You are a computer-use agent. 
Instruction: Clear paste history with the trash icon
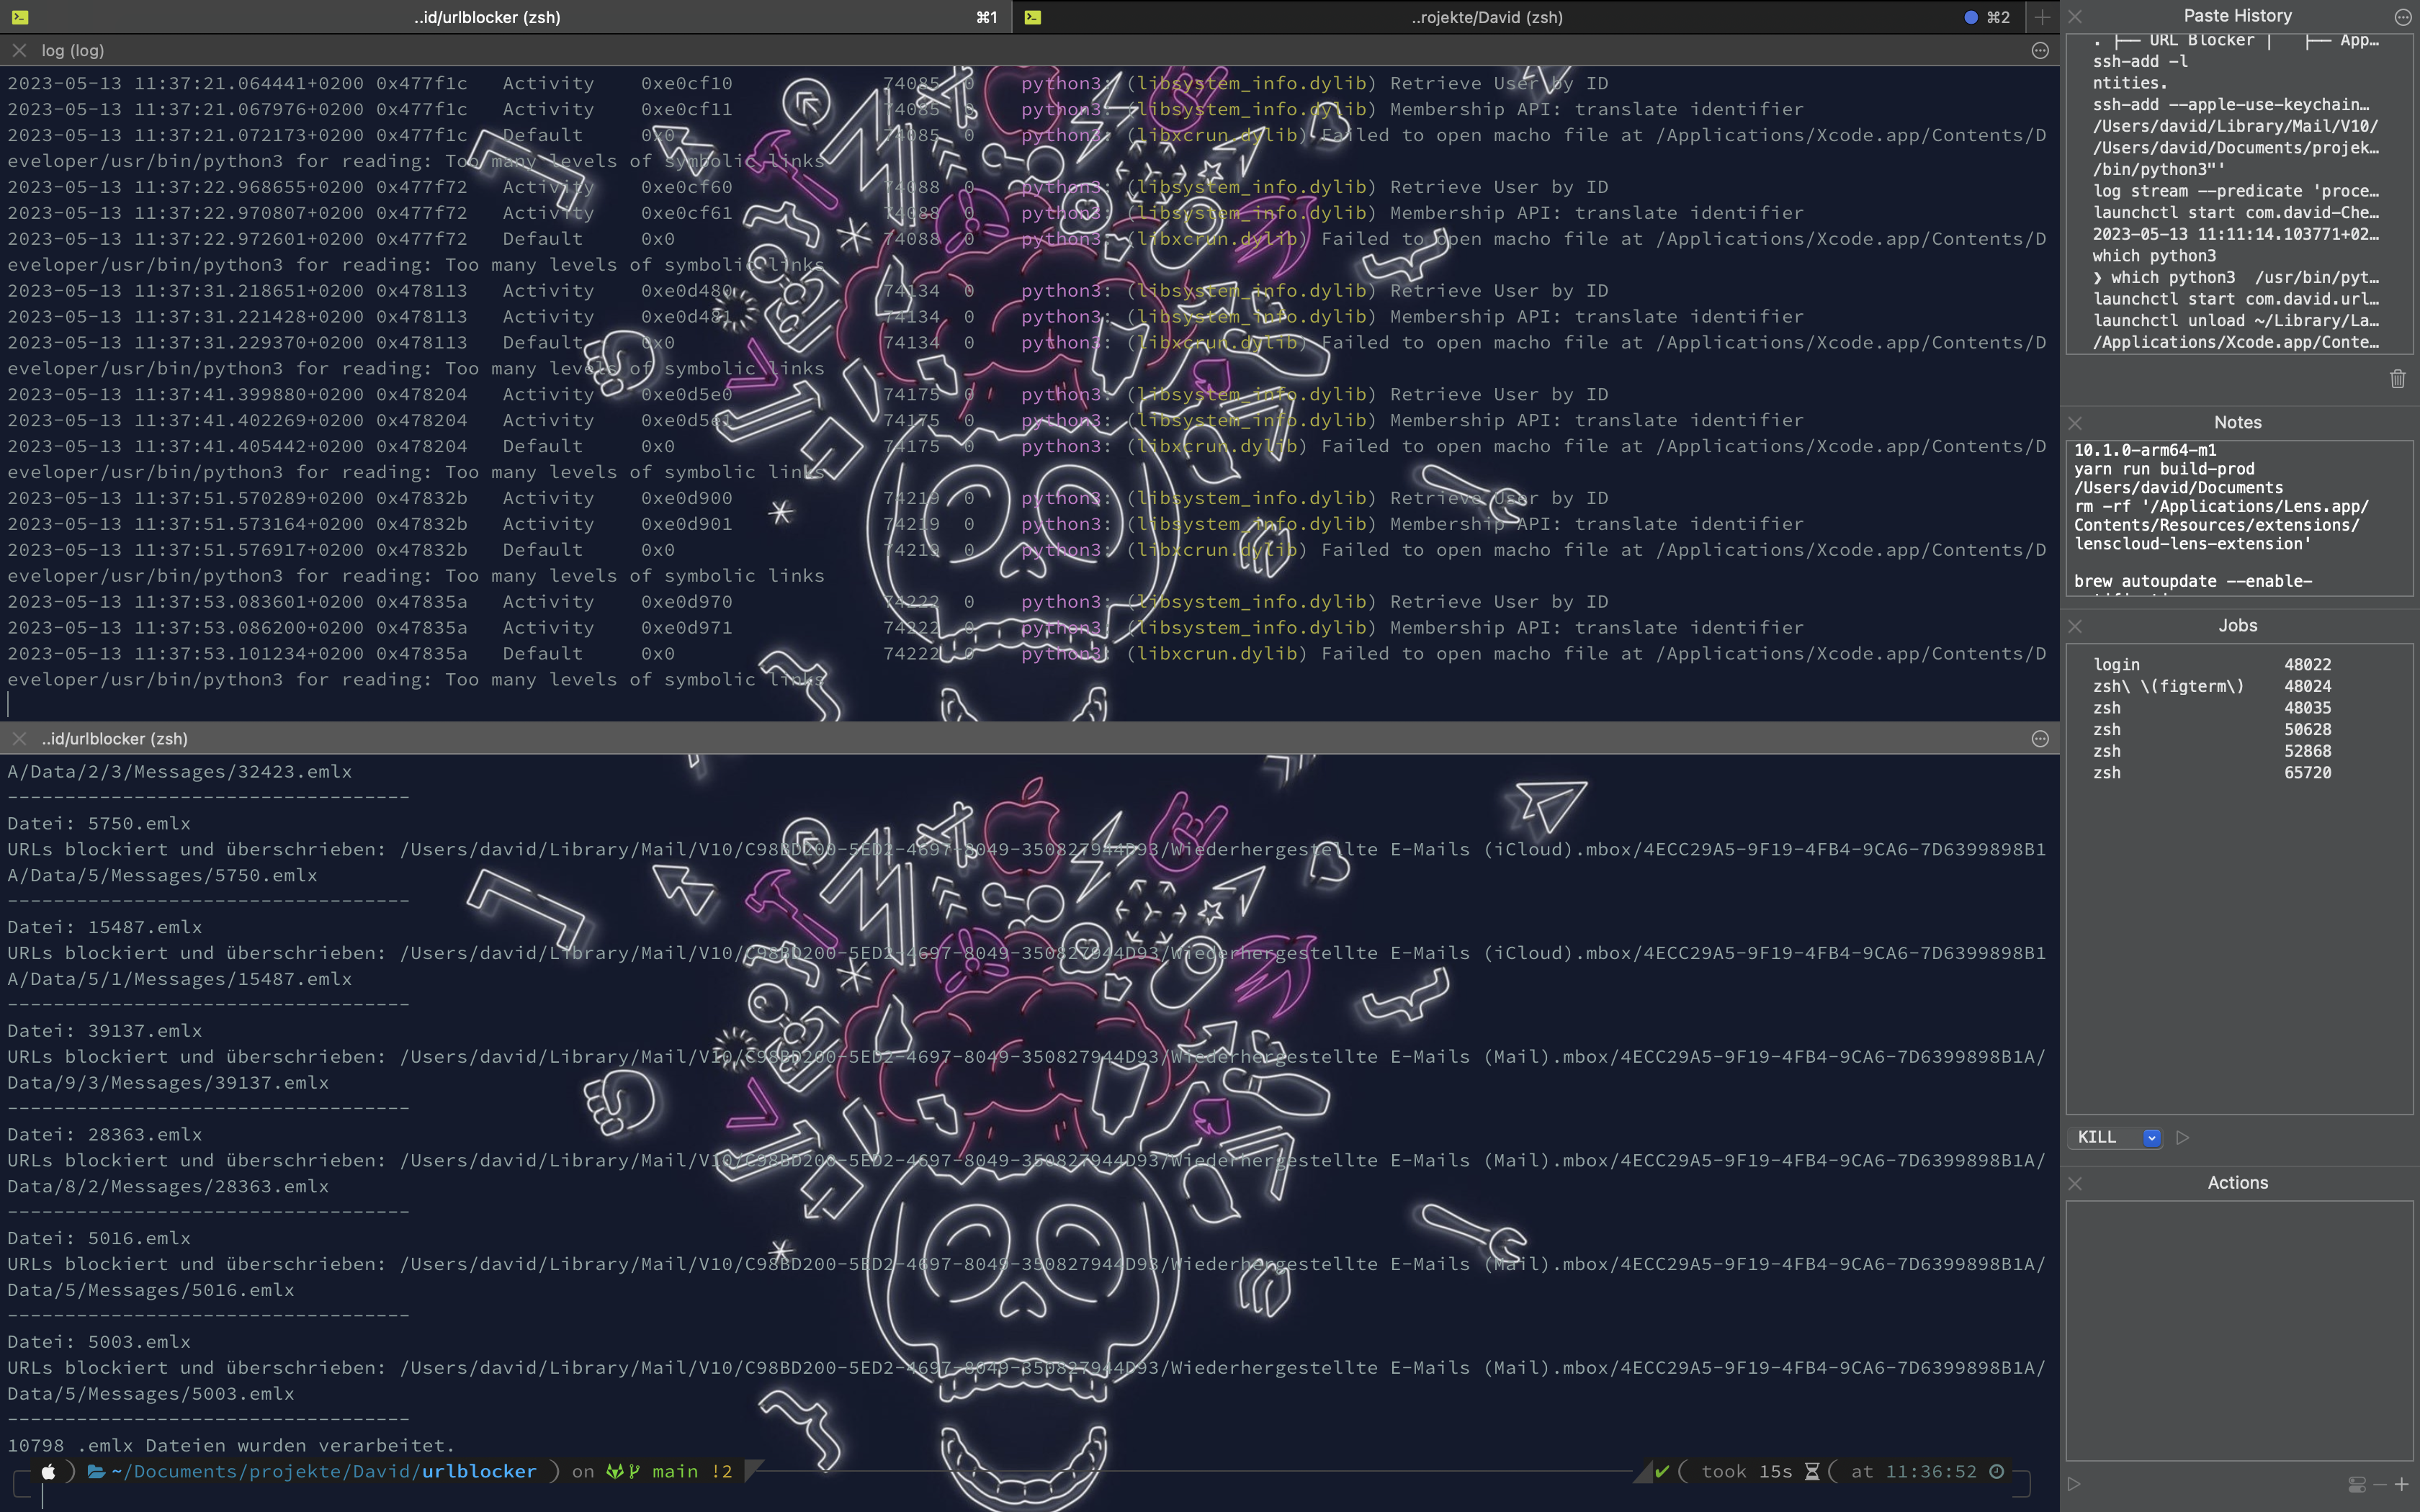(x=2397, y=379)
